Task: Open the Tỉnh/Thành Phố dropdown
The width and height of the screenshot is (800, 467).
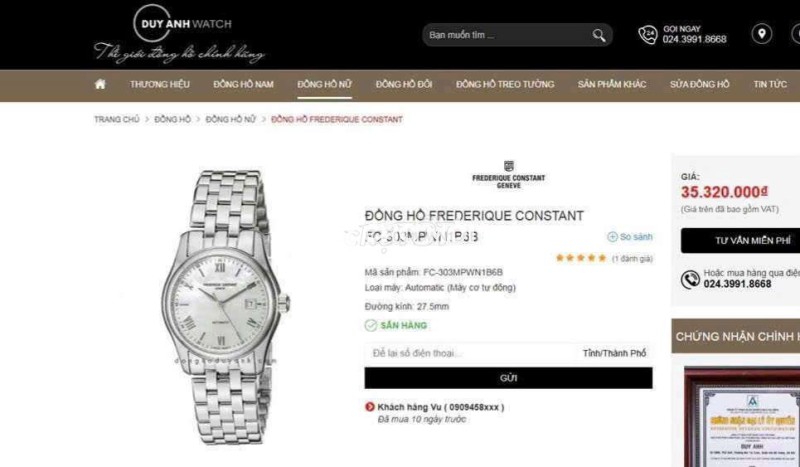Action: [614, 353]
